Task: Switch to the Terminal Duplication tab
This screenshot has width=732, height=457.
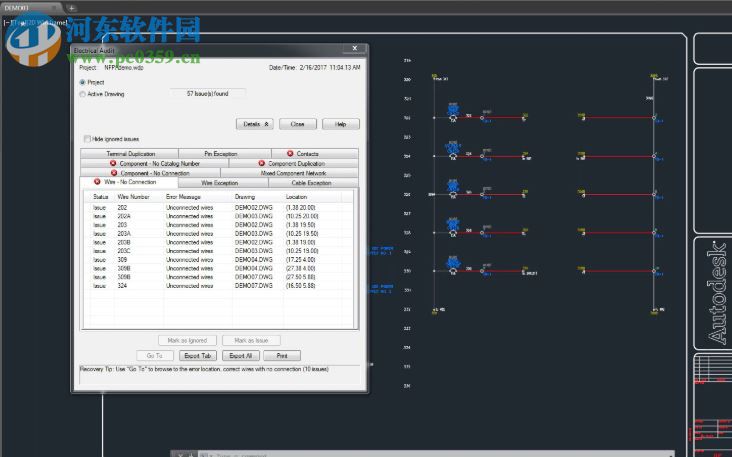Action: pos(129,154)
